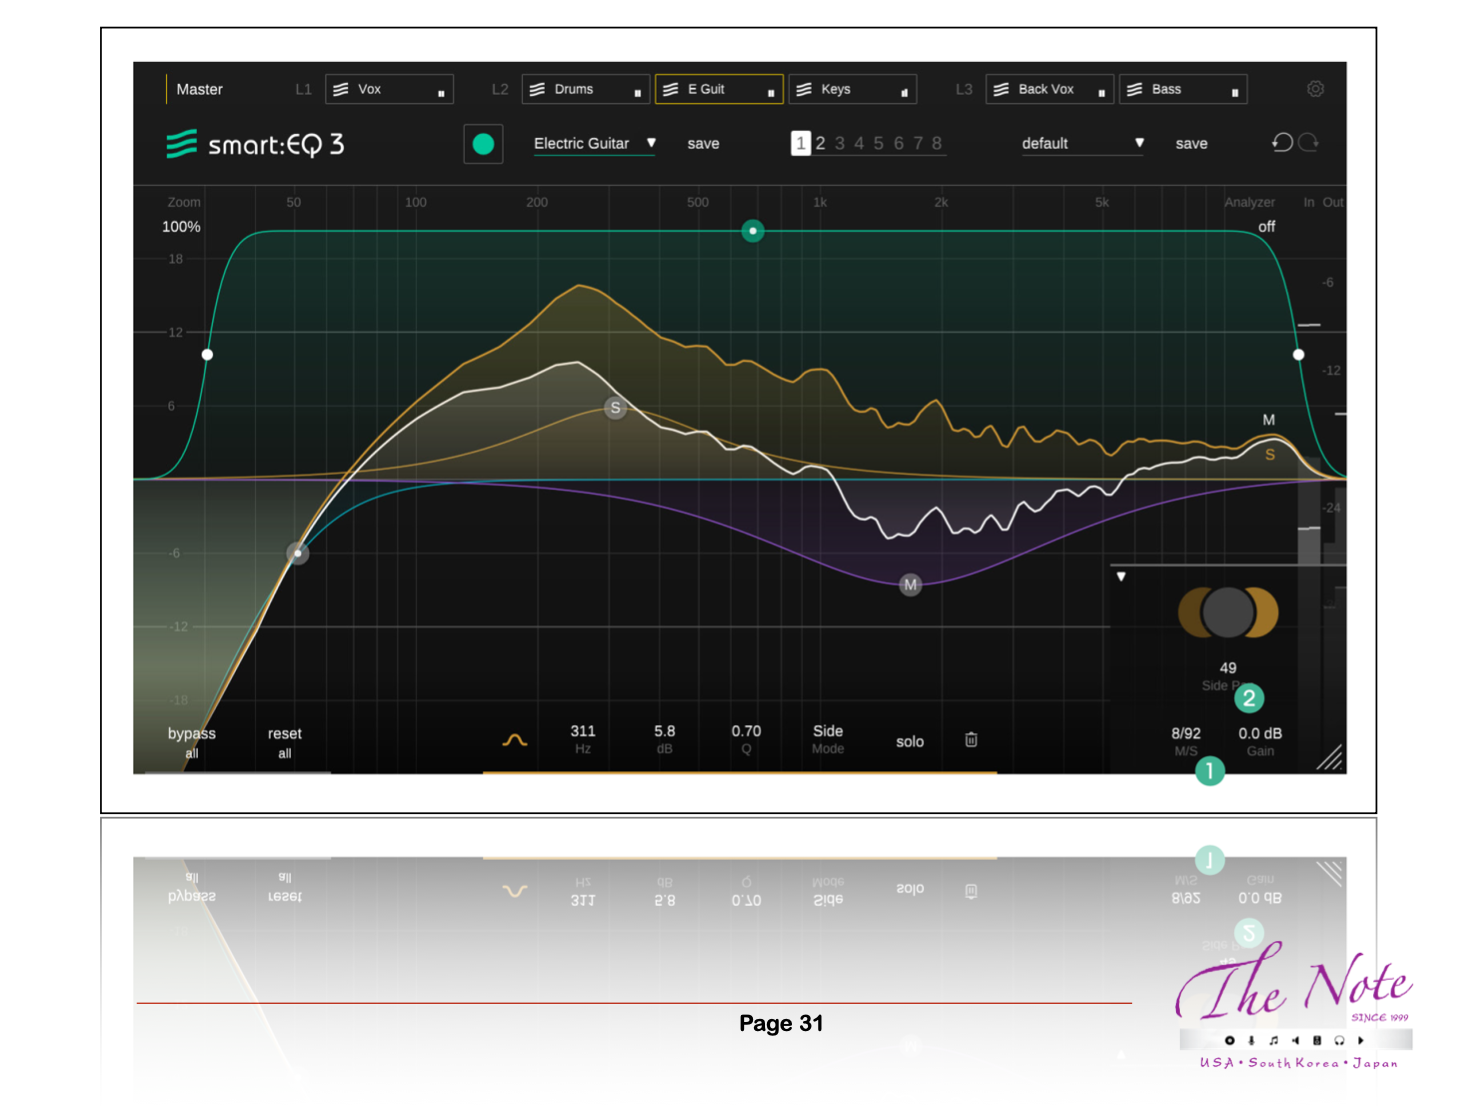Click the M label near the white curve's right end
Screen dimensions: 1480x1106
1268,420
